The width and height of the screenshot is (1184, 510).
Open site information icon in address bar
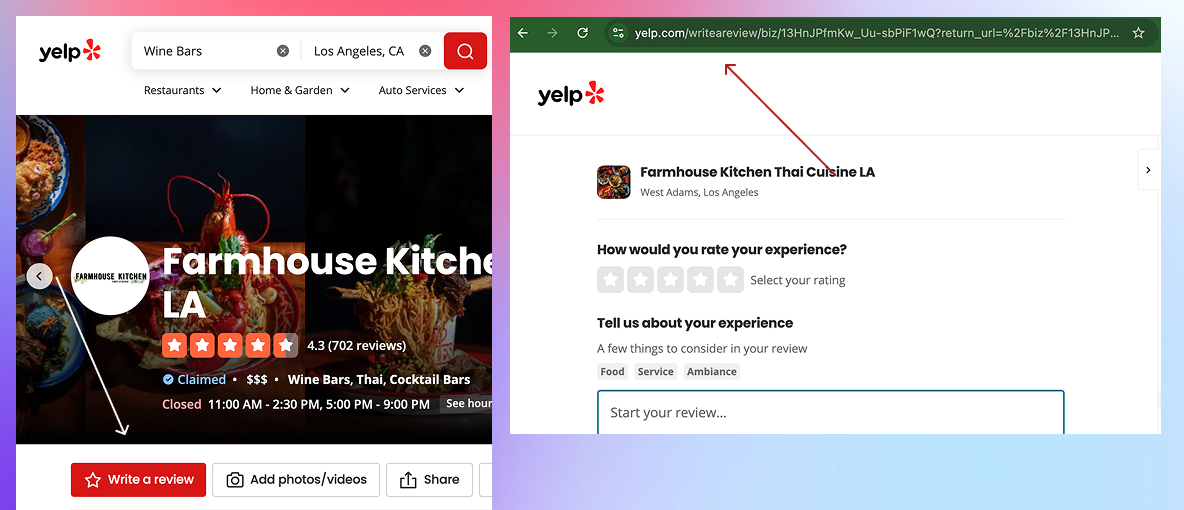click(618, 33)
